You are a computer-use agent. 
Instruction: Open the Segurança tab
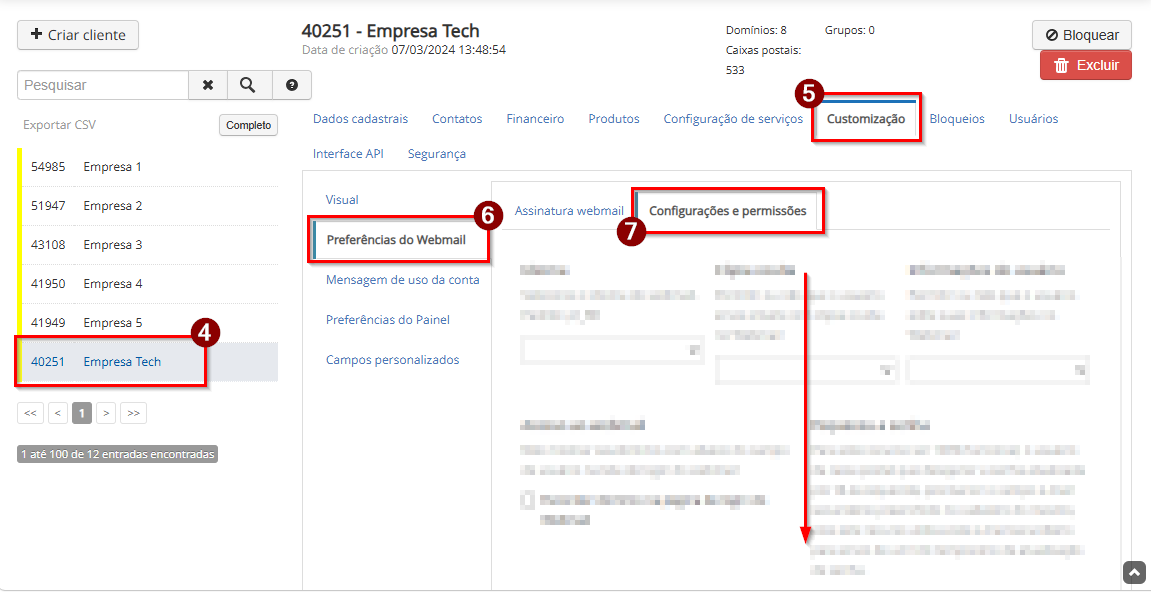tap(437, 154)
